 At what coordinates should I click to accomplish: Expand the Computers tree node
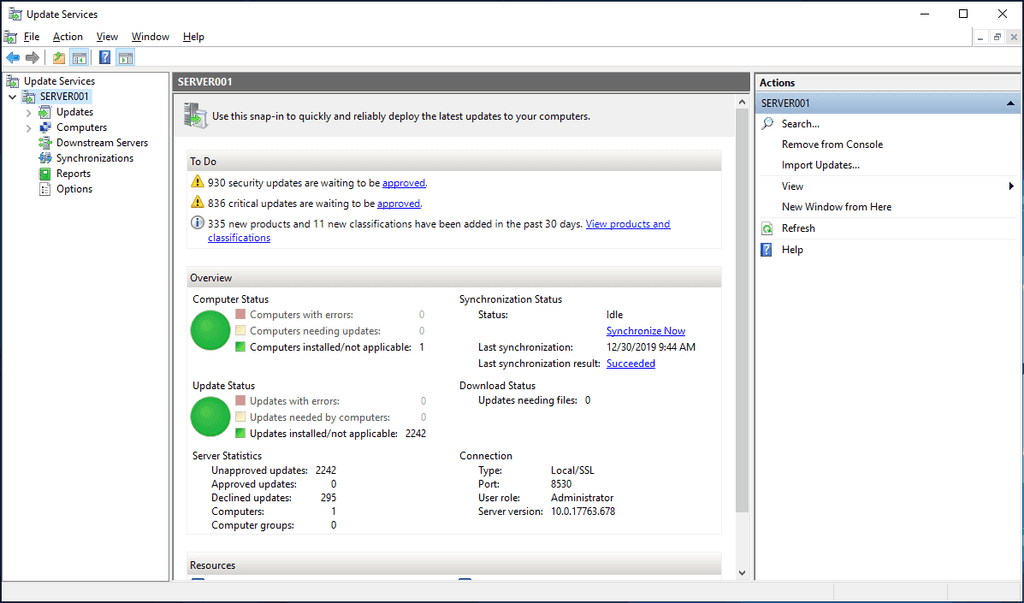tap(30, 127)
